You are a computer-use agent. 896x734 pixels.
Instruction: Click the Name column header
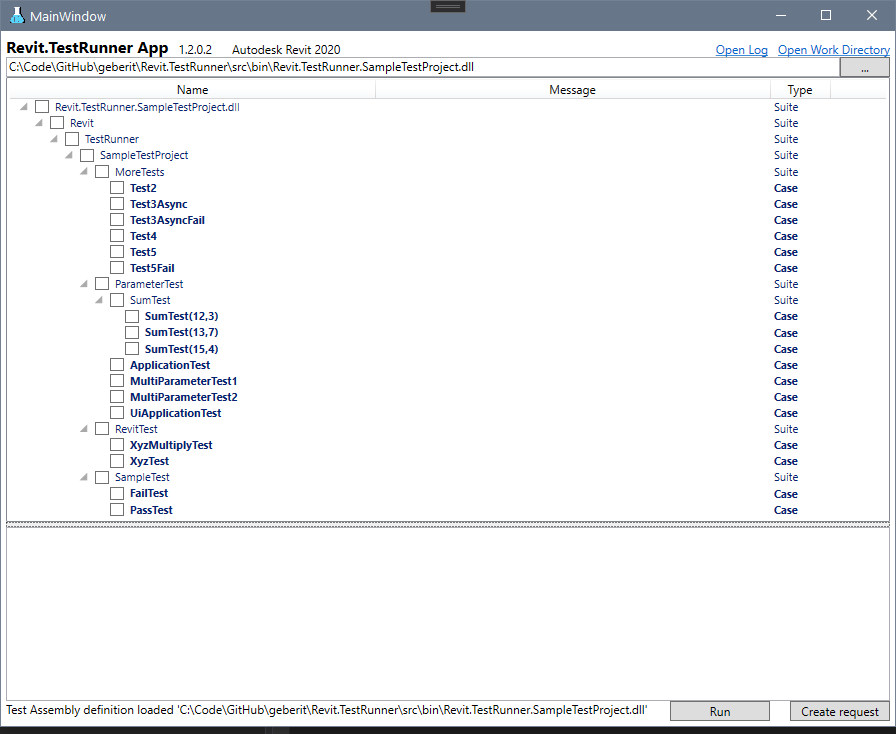tap(192, 90)
